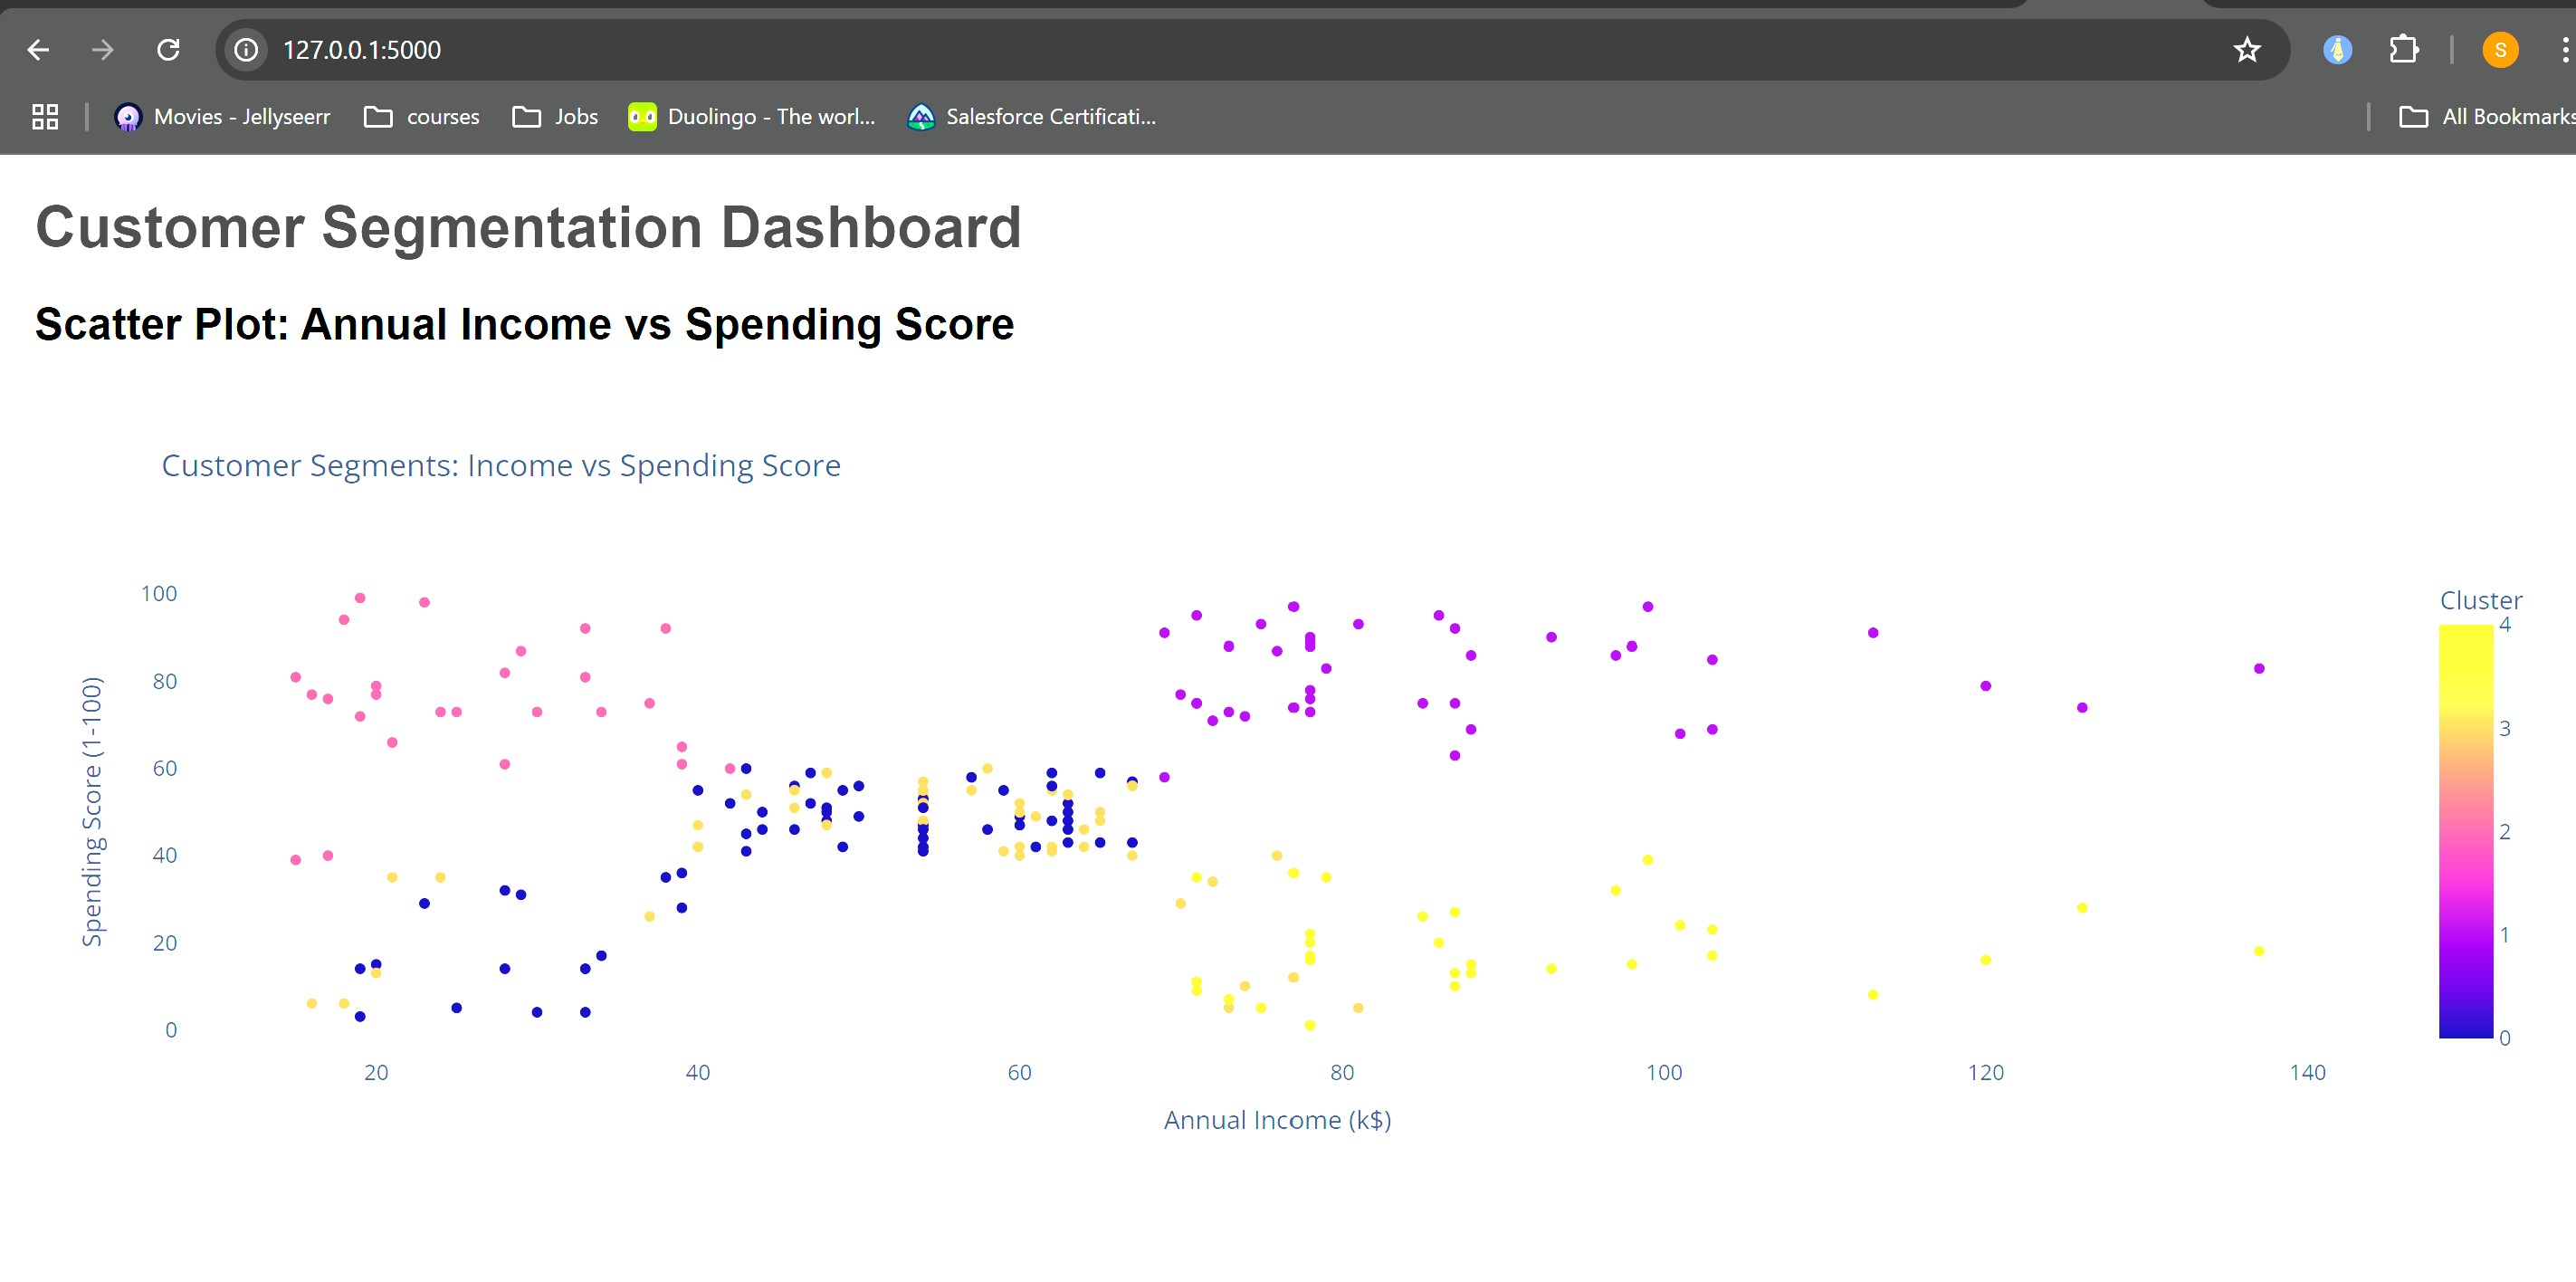Click the Cluster colorbar gradient
The width and height of the screenshot is (2576, 1282).
tap(2465, 831)
